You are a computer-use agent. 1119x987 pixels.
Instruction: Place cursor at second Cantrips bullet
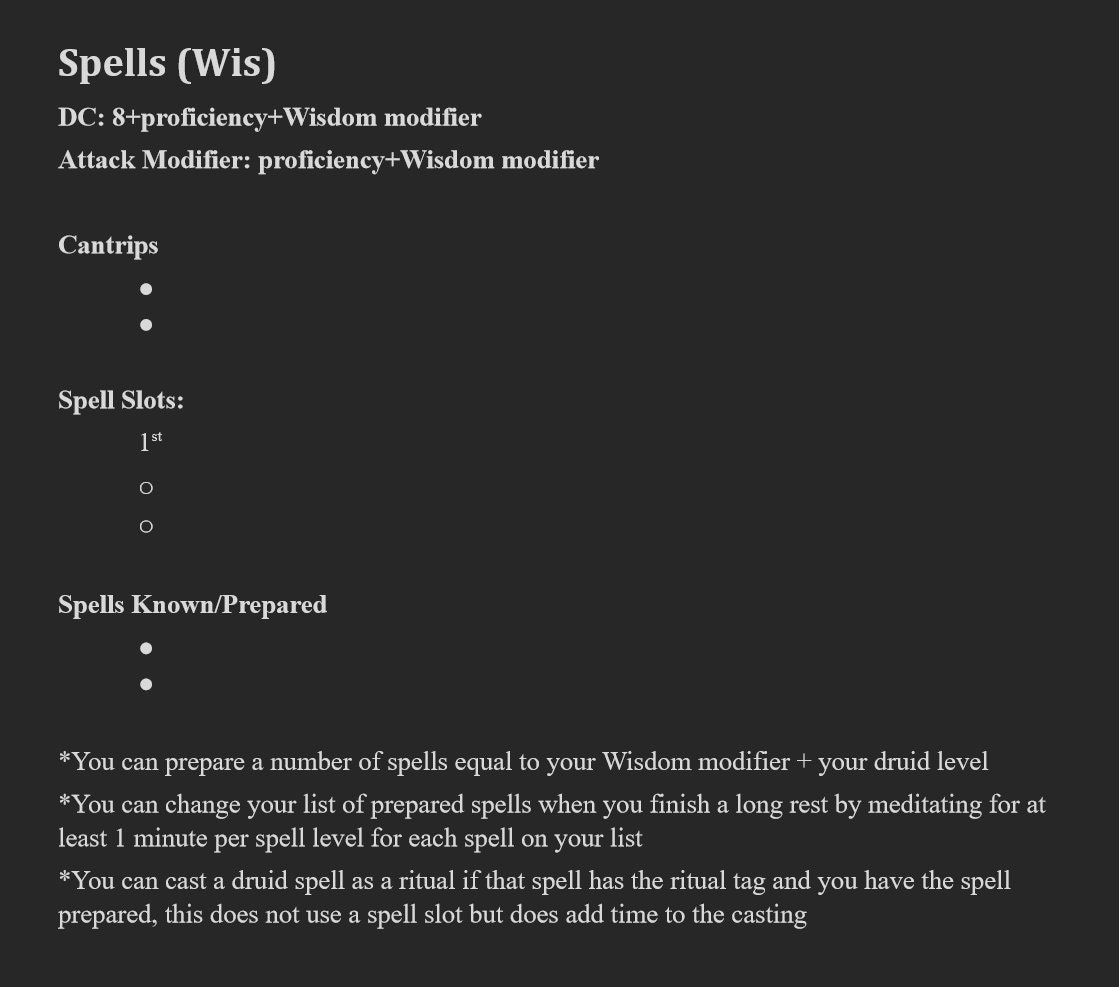click(146, 325)
